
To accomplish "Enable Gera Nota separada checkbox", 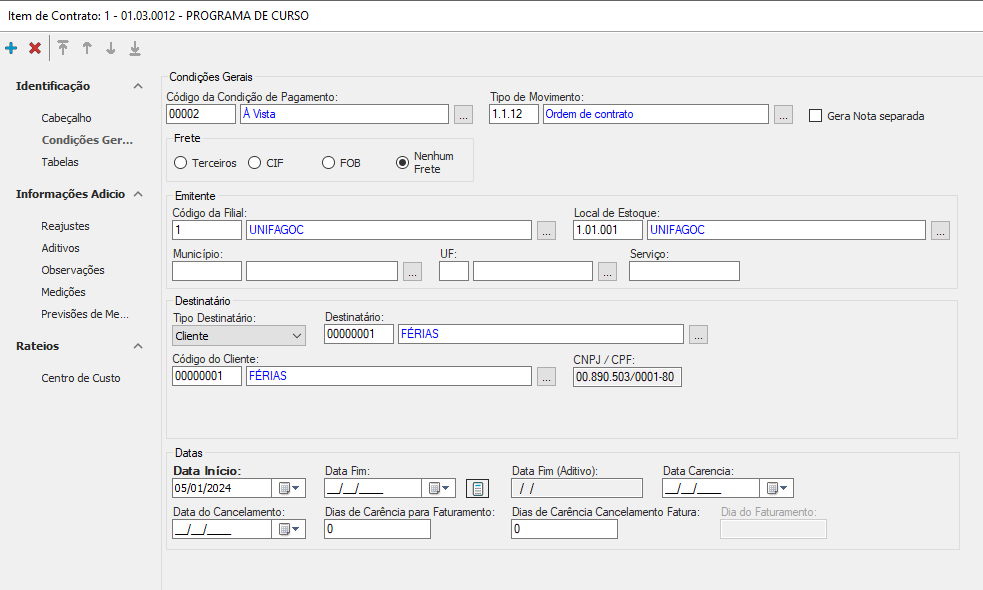I will tap(815, 115).
